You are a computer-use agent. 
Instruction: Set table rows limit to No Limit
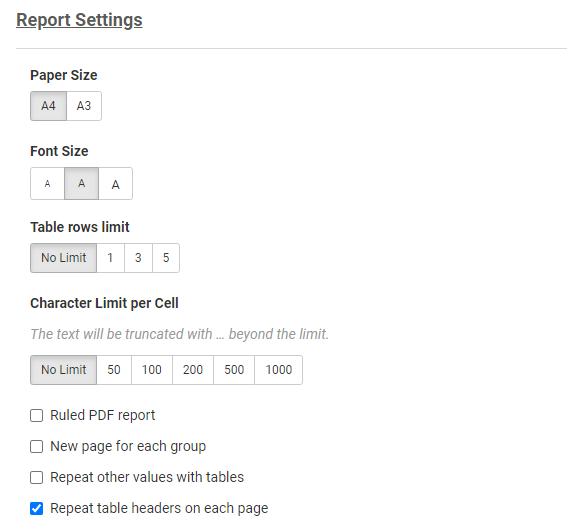pos(64,258)
